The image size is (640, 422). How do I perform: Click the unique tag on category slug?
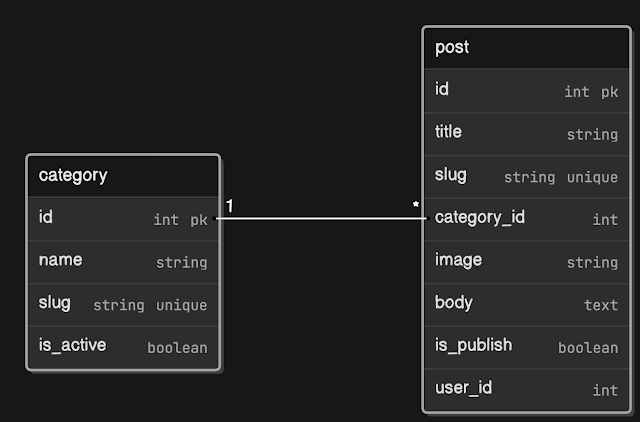pyautogui.click(x=182, y=306)
